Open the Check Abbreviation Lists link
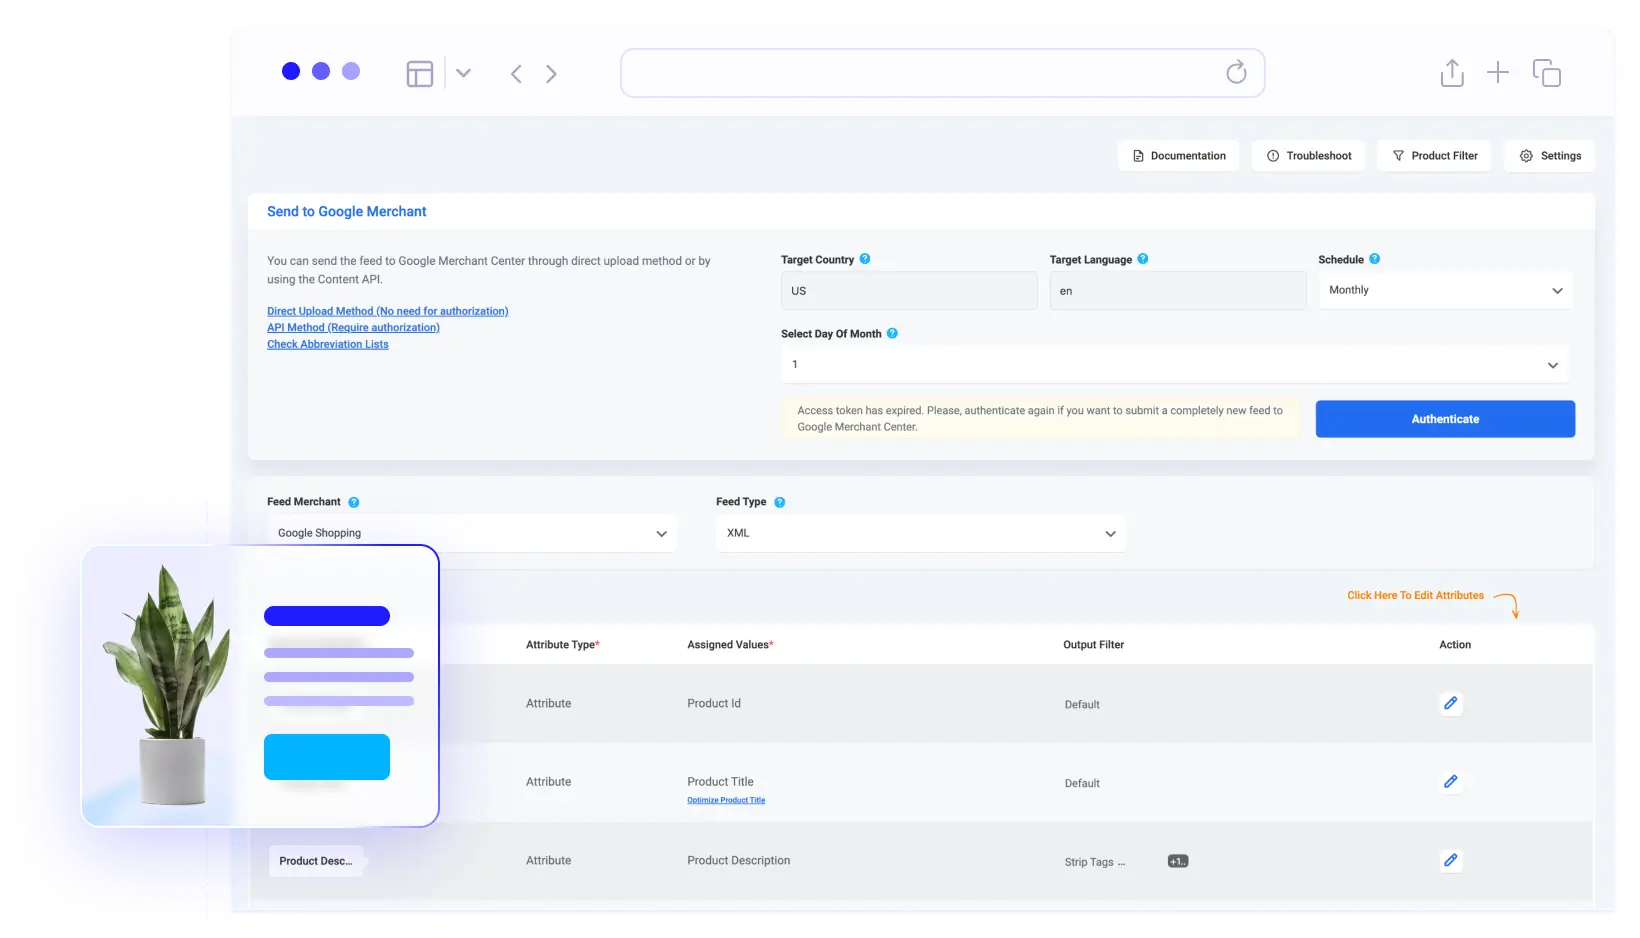Image resolution: width=1640 pixels, height=938 pixels. (328, 344)
